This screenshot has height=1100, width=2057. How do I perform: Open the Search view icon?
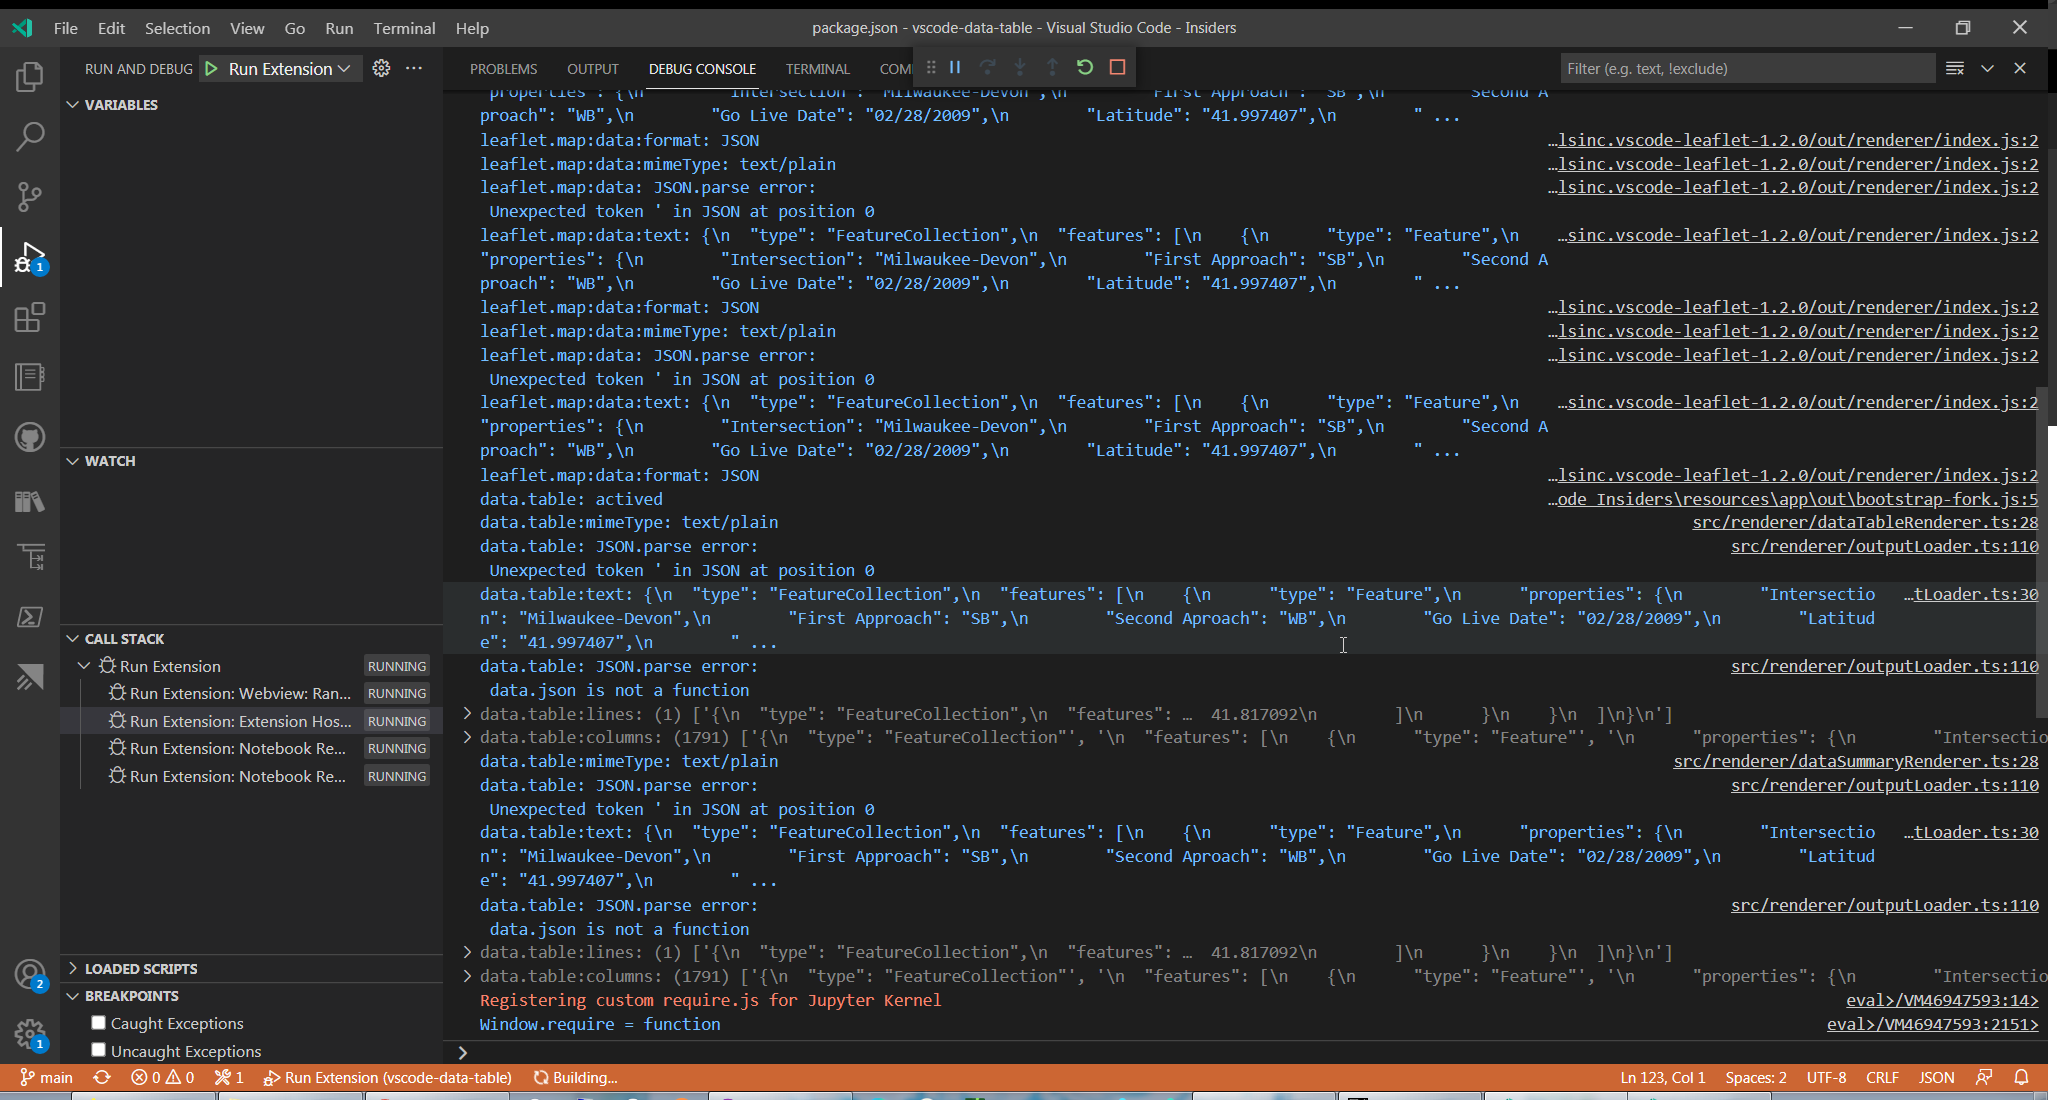(x=30, y=136)
